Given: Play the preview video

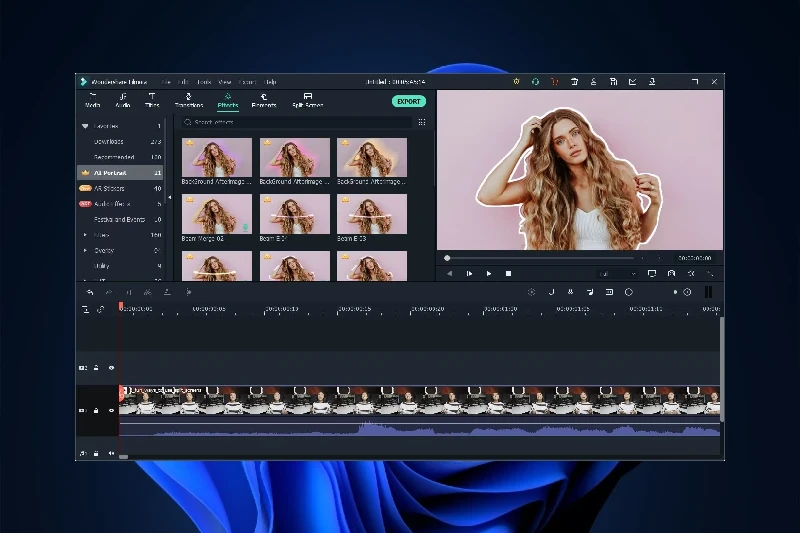Looking at the screenshot, I should tap(489, 274).
